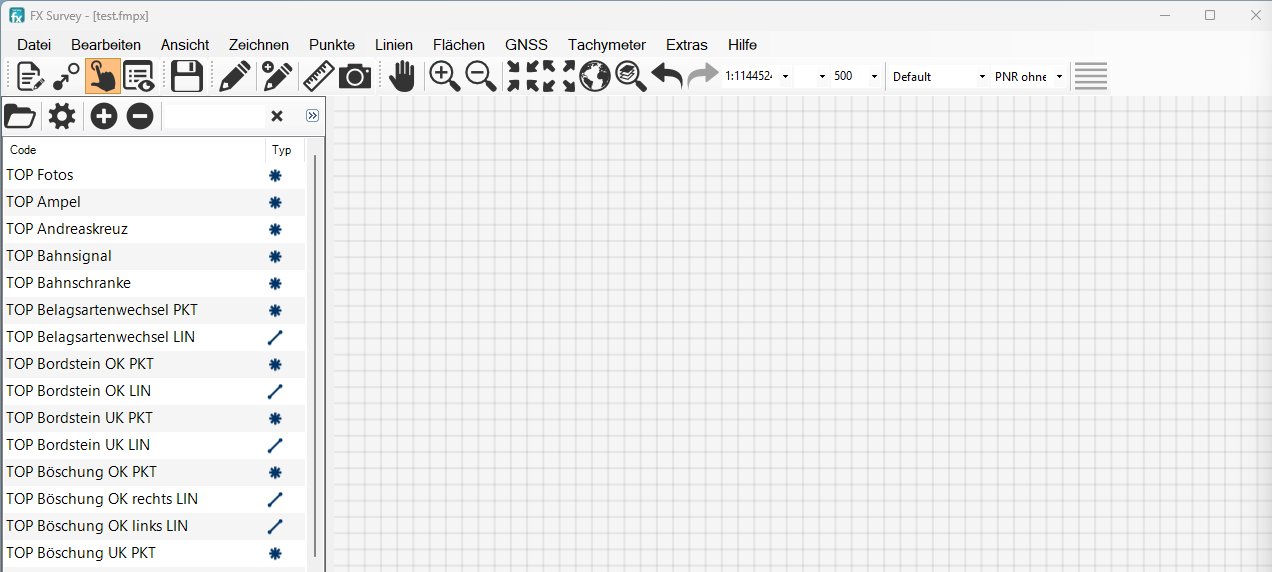Click the undo arrow icon
This screenshot has height=572, width=1272.
666,76
